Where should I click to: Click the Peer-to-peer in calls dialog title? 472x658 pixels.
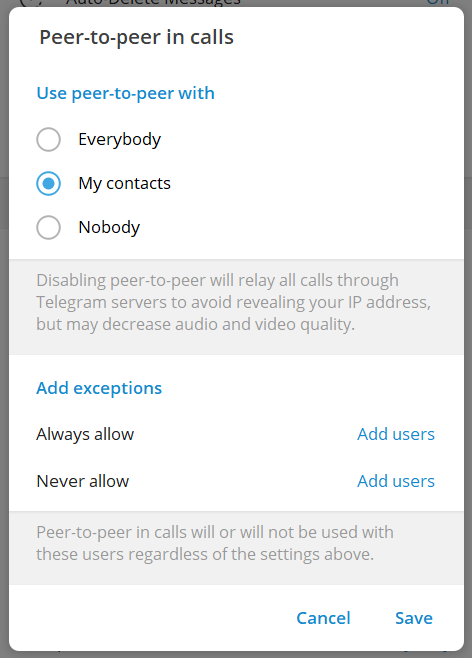[x=136, y=37]
